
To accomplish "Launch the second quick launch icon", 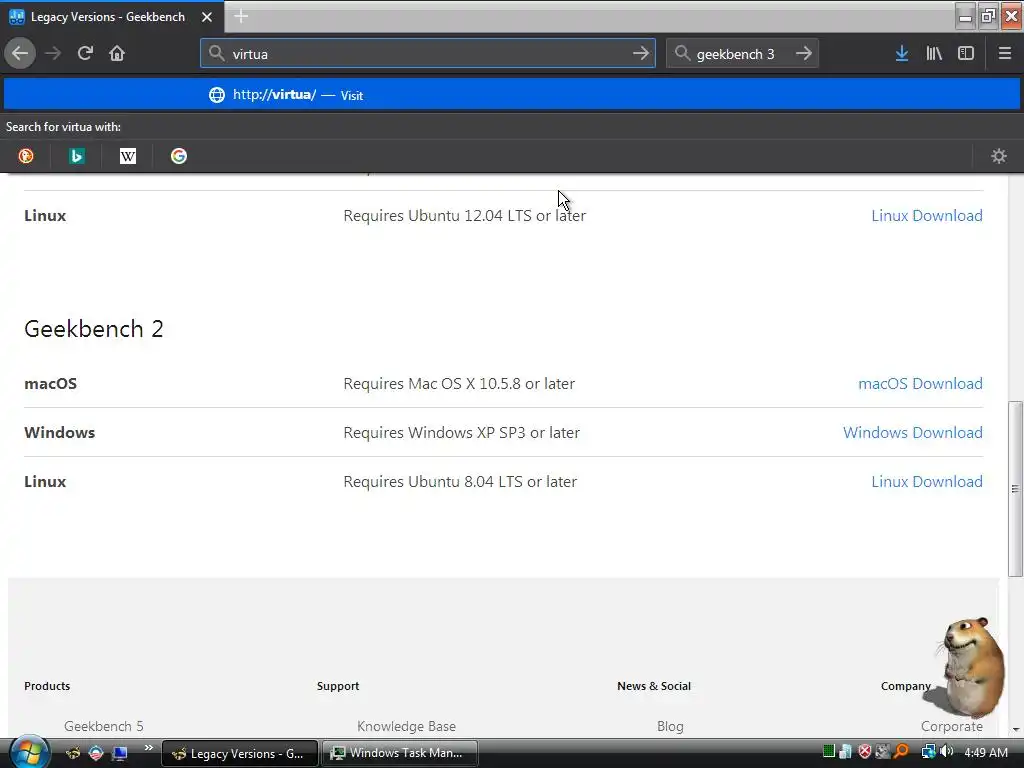I will (x=96, y=753).
